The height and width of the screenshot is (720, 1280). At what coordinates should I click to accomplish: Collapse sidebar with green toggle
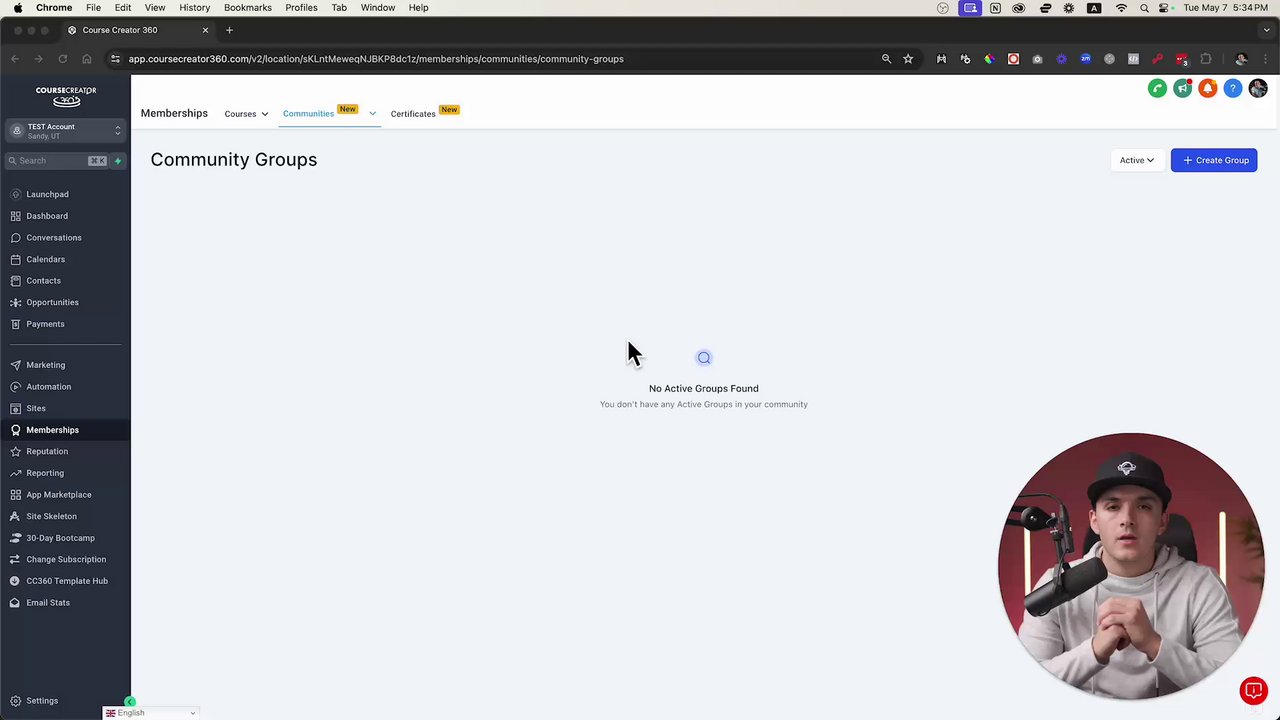(130, 702)
